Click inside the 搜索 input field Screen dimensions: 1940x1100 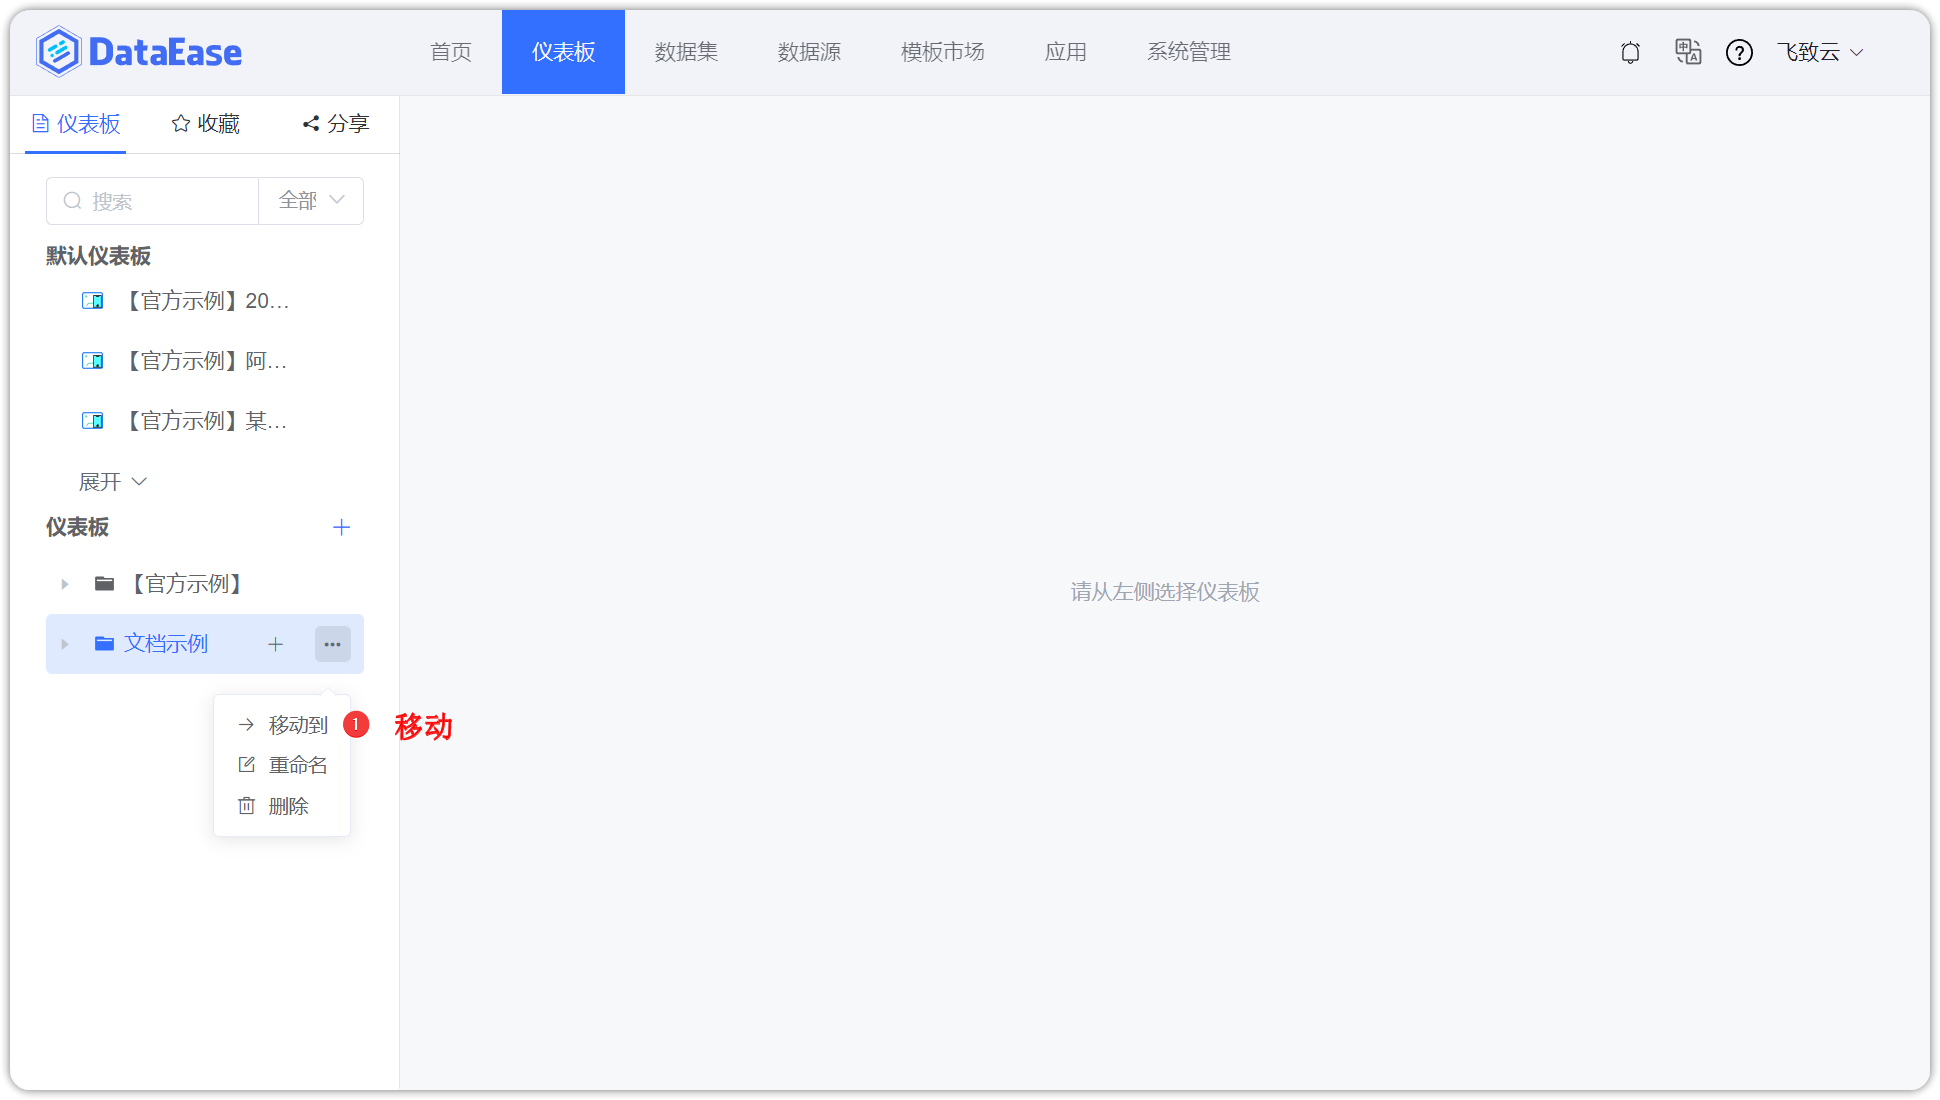pyautogui.click(x=150, y=201)
